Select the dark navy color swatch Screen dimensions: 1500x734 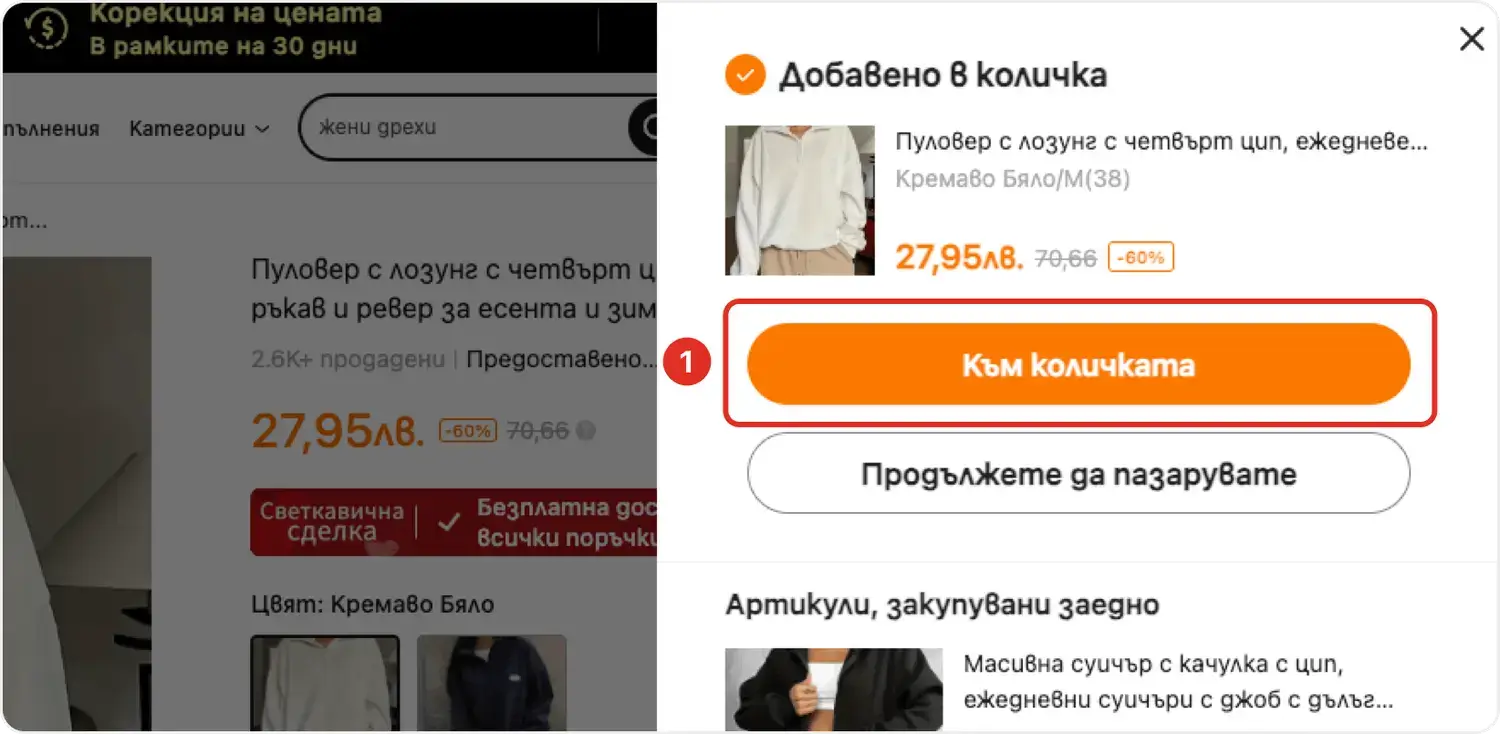[x=492, y=683]
